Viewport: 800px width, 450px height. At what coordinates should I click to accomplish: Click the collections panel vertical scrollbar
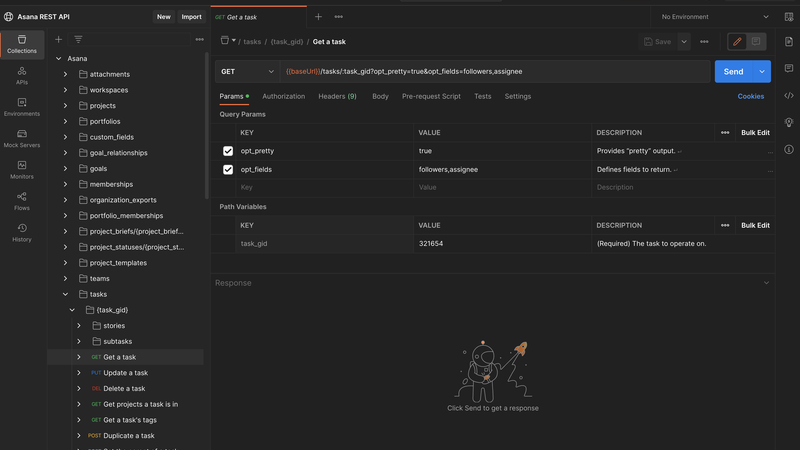[207, 126]
